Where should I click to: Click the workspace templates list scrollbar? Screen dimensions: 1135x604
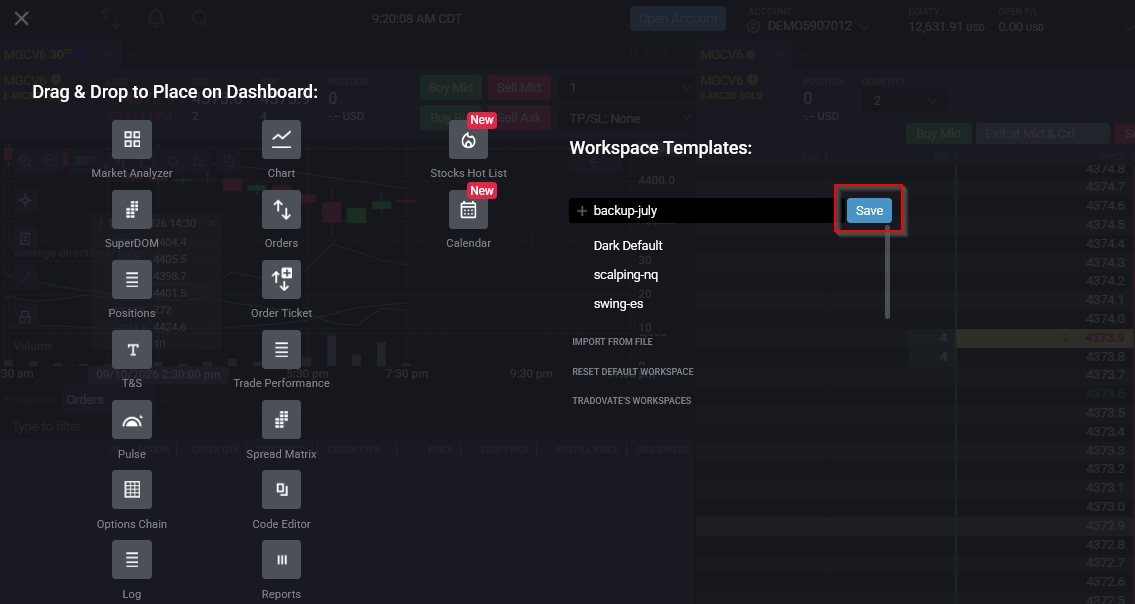click(887, 272)
